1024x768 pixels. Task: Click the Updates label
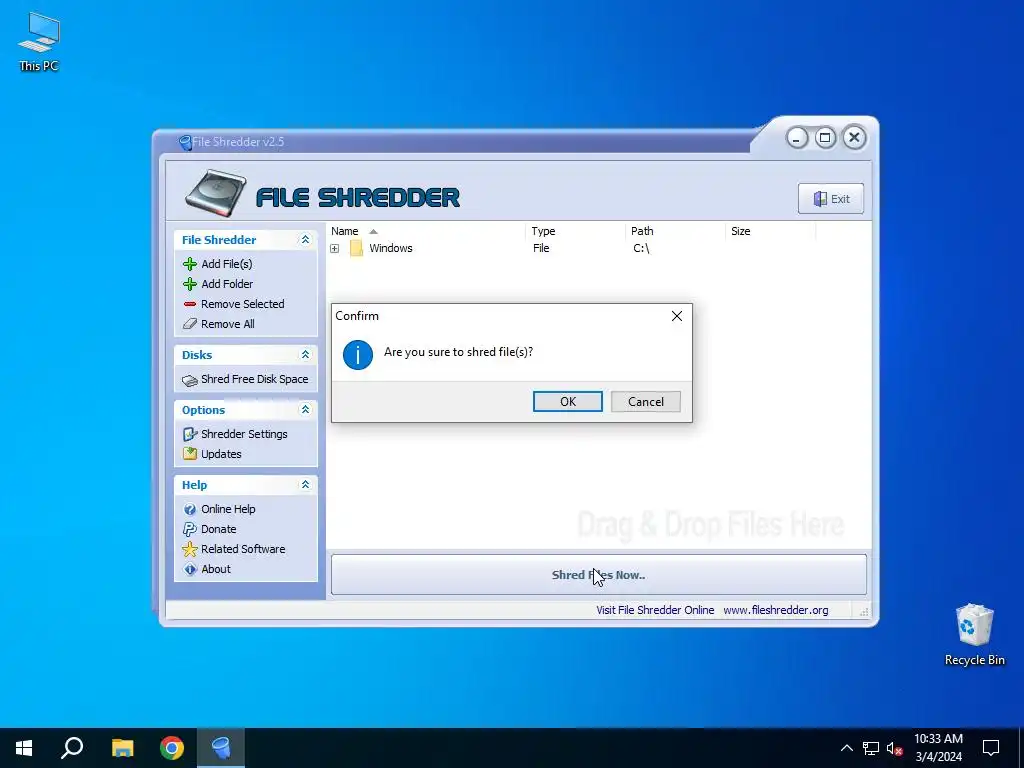pyautogui.click(x=221, y=454)
